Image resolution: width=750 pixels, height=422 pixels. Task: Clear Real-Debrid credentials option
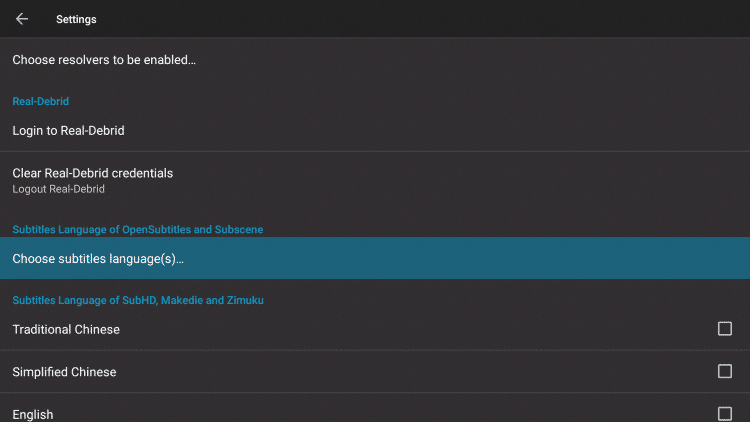coord(375,180)
